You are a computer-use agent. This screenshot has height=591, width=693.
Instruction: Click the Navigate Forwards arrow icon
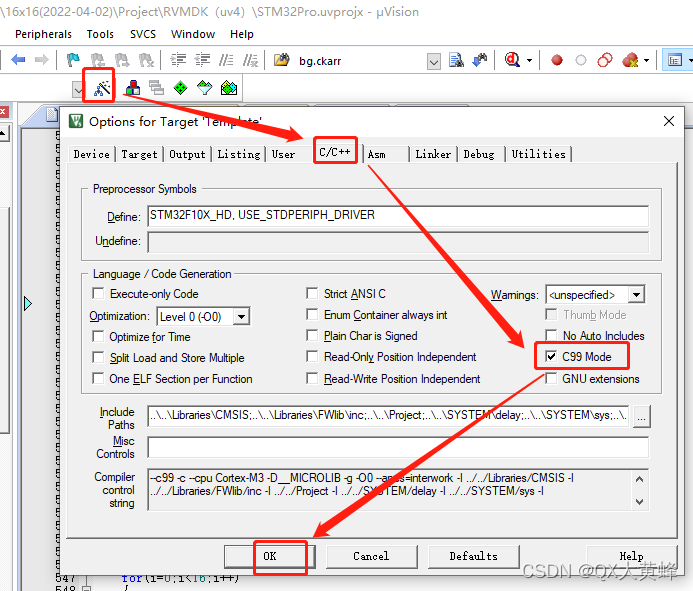tap(42, 60)
